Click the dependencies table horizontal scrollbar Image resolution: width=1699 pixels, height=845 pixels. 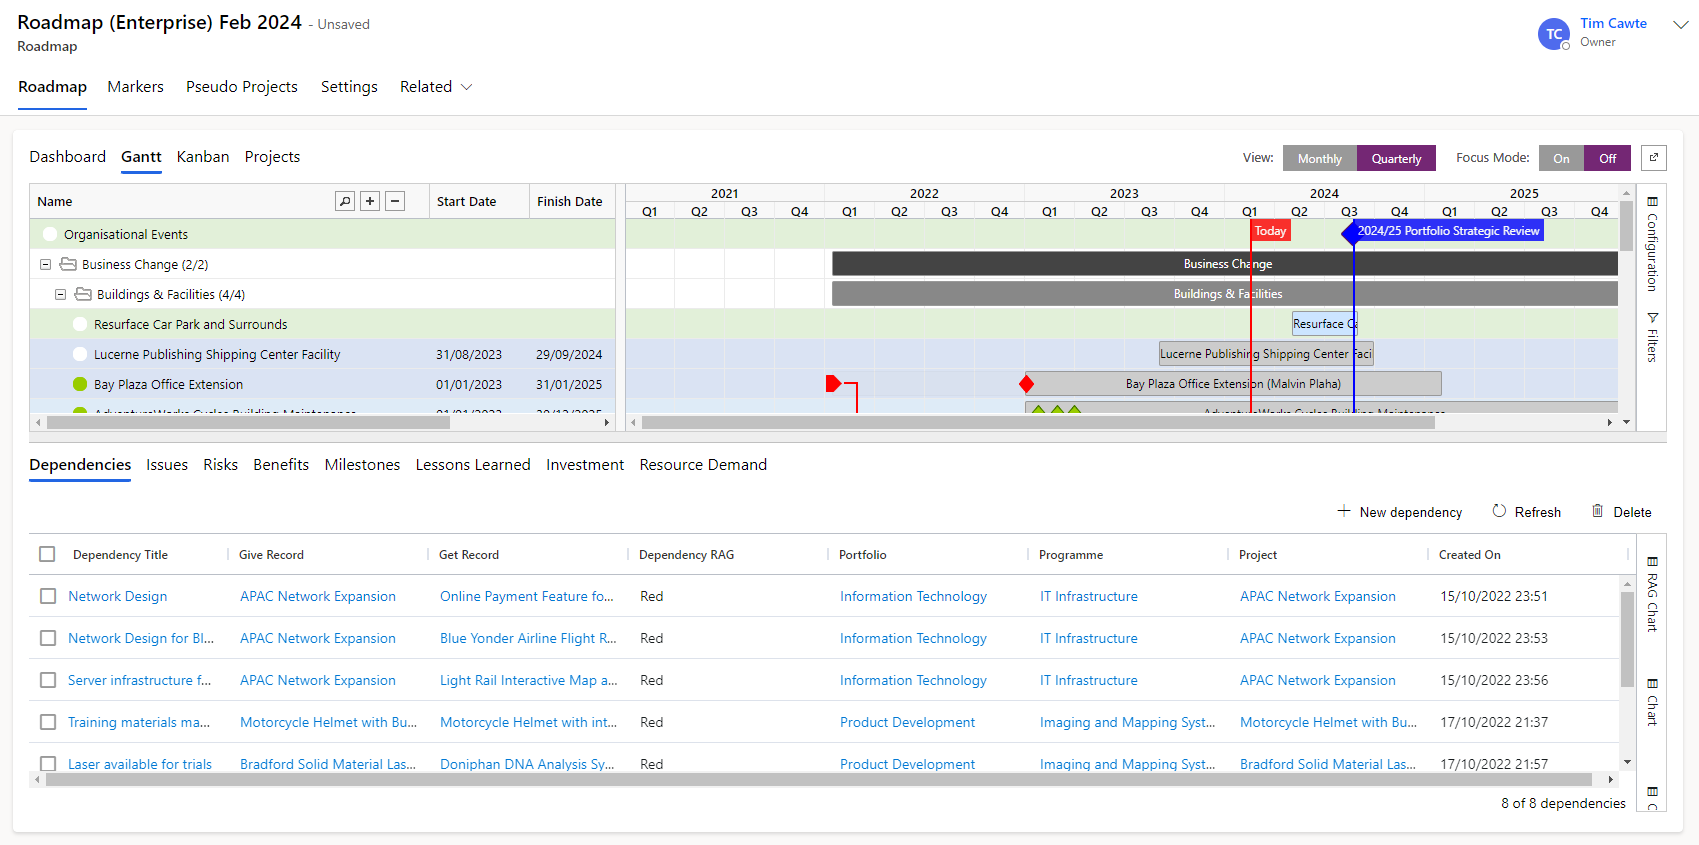pos(818,779)
